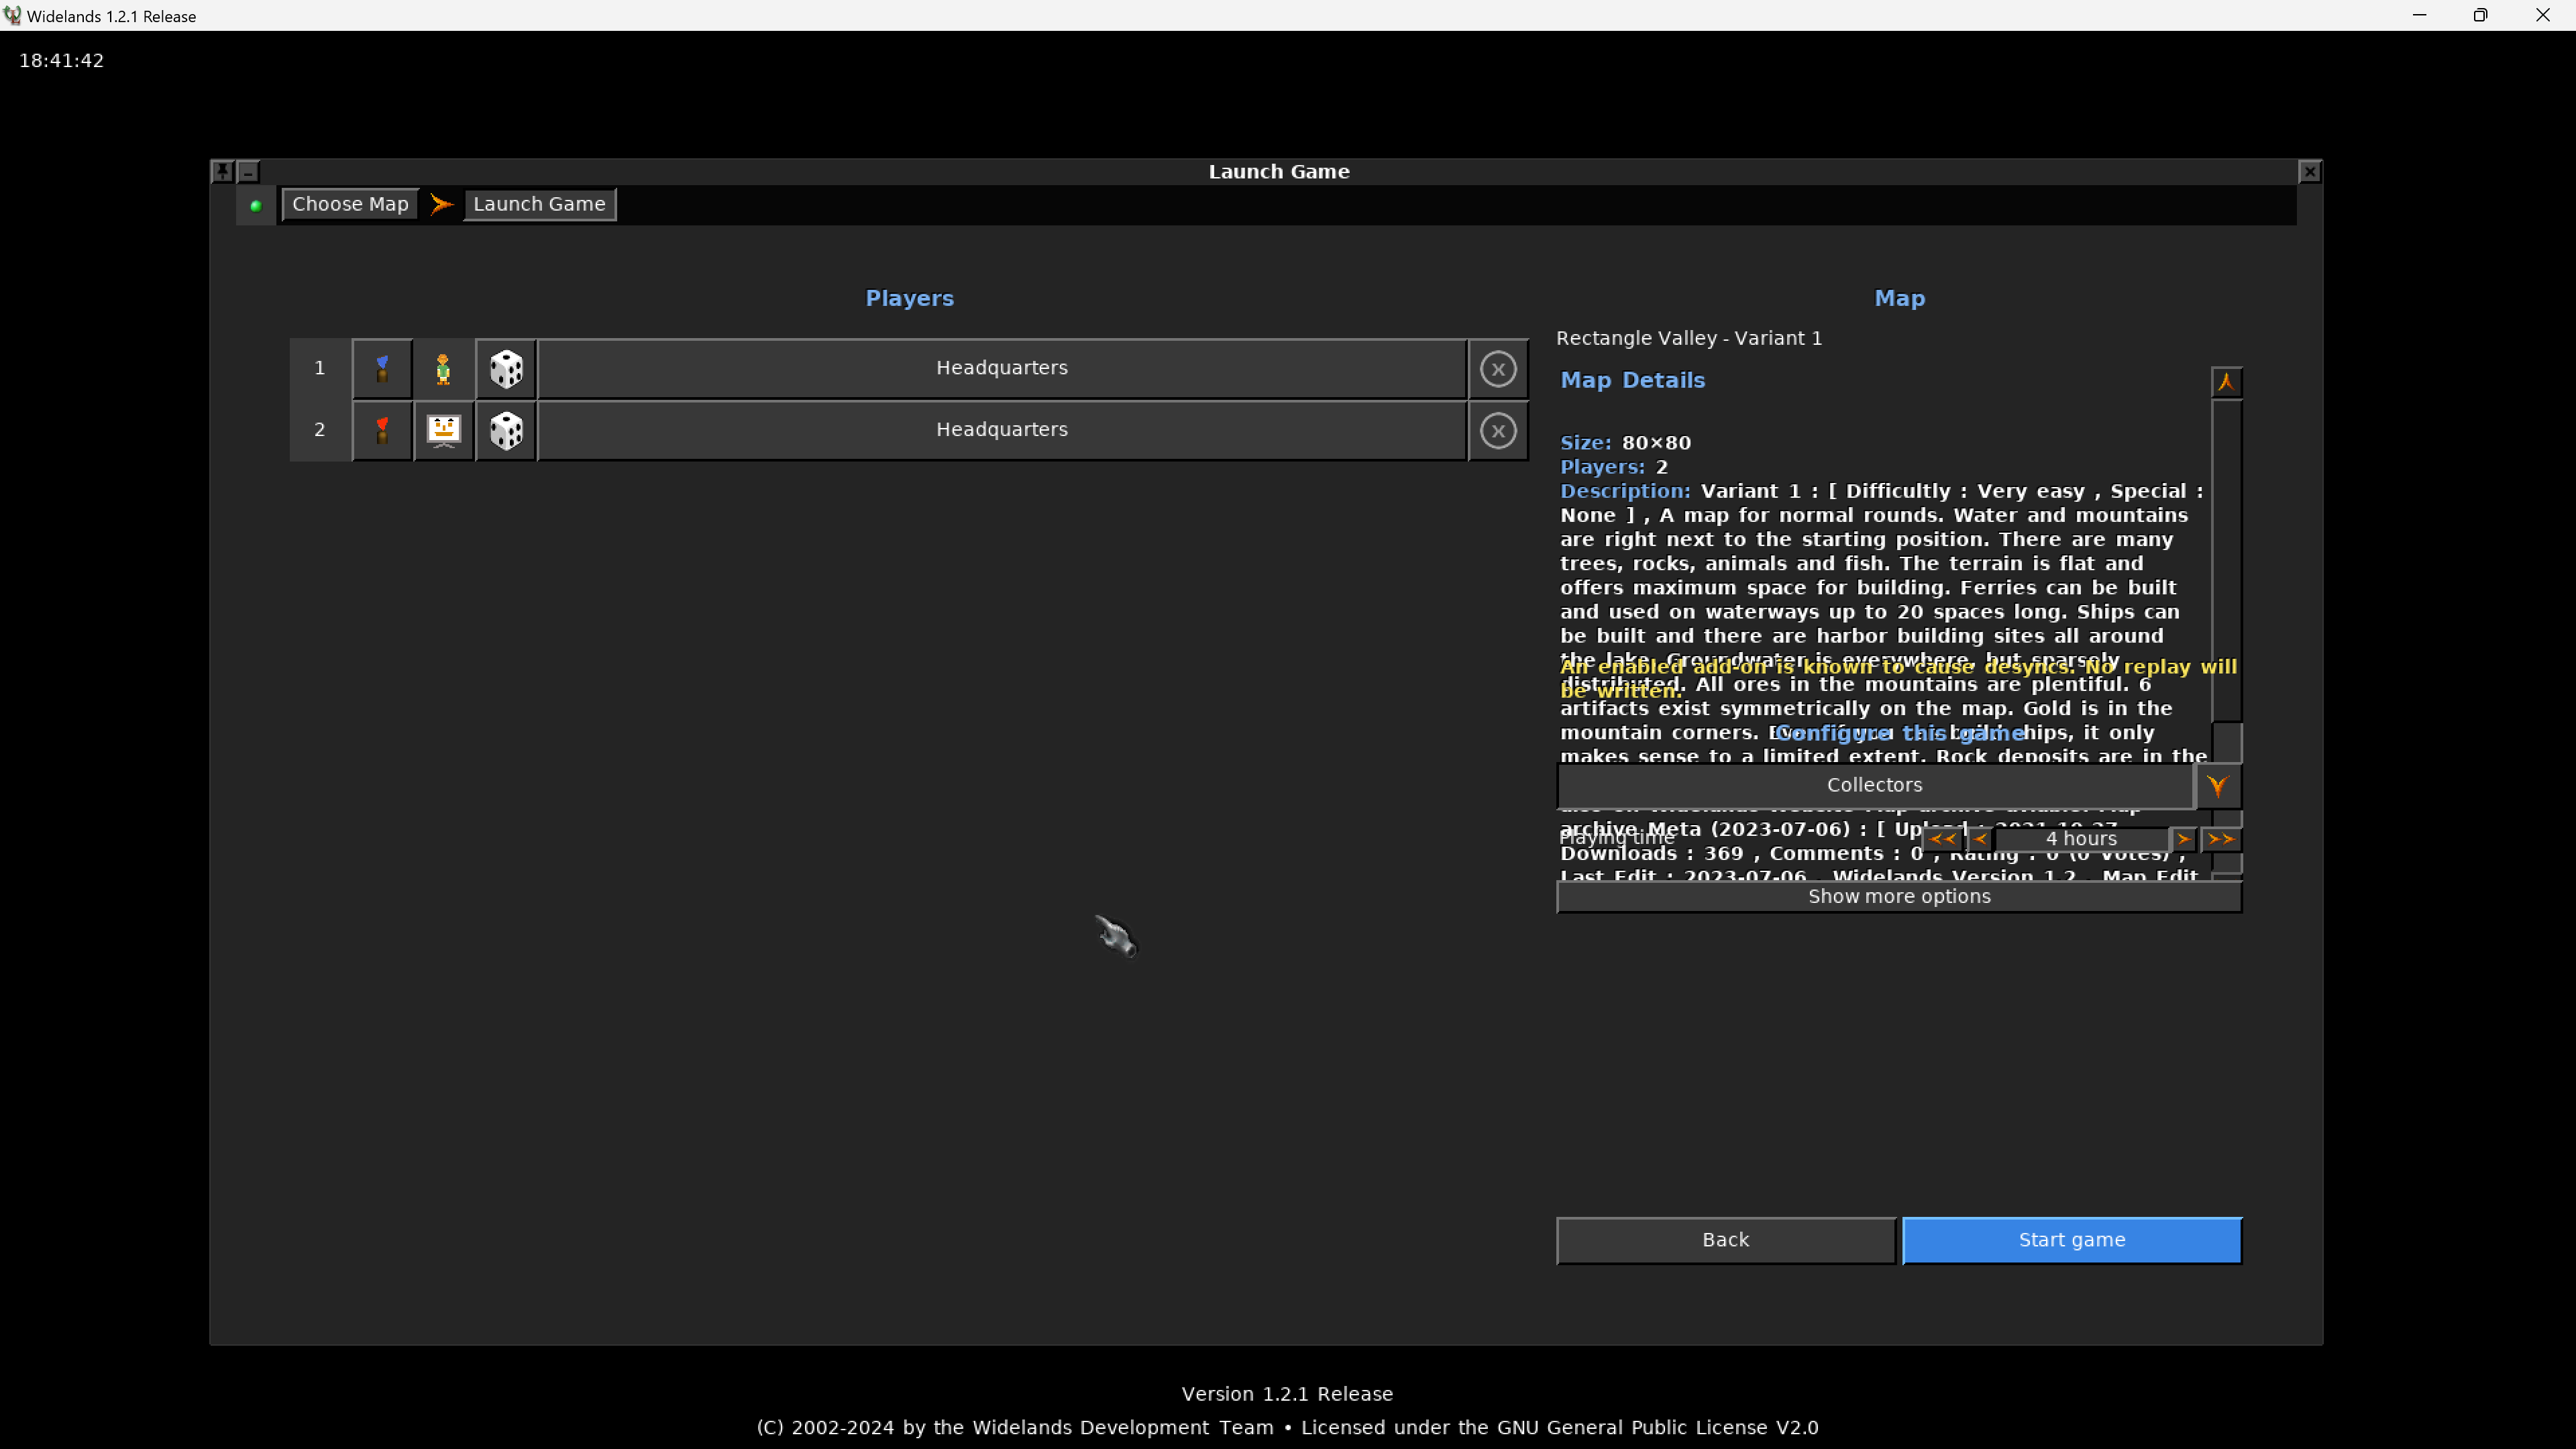
Task: Click the Back button
Action: [x=1725, y=1240]
